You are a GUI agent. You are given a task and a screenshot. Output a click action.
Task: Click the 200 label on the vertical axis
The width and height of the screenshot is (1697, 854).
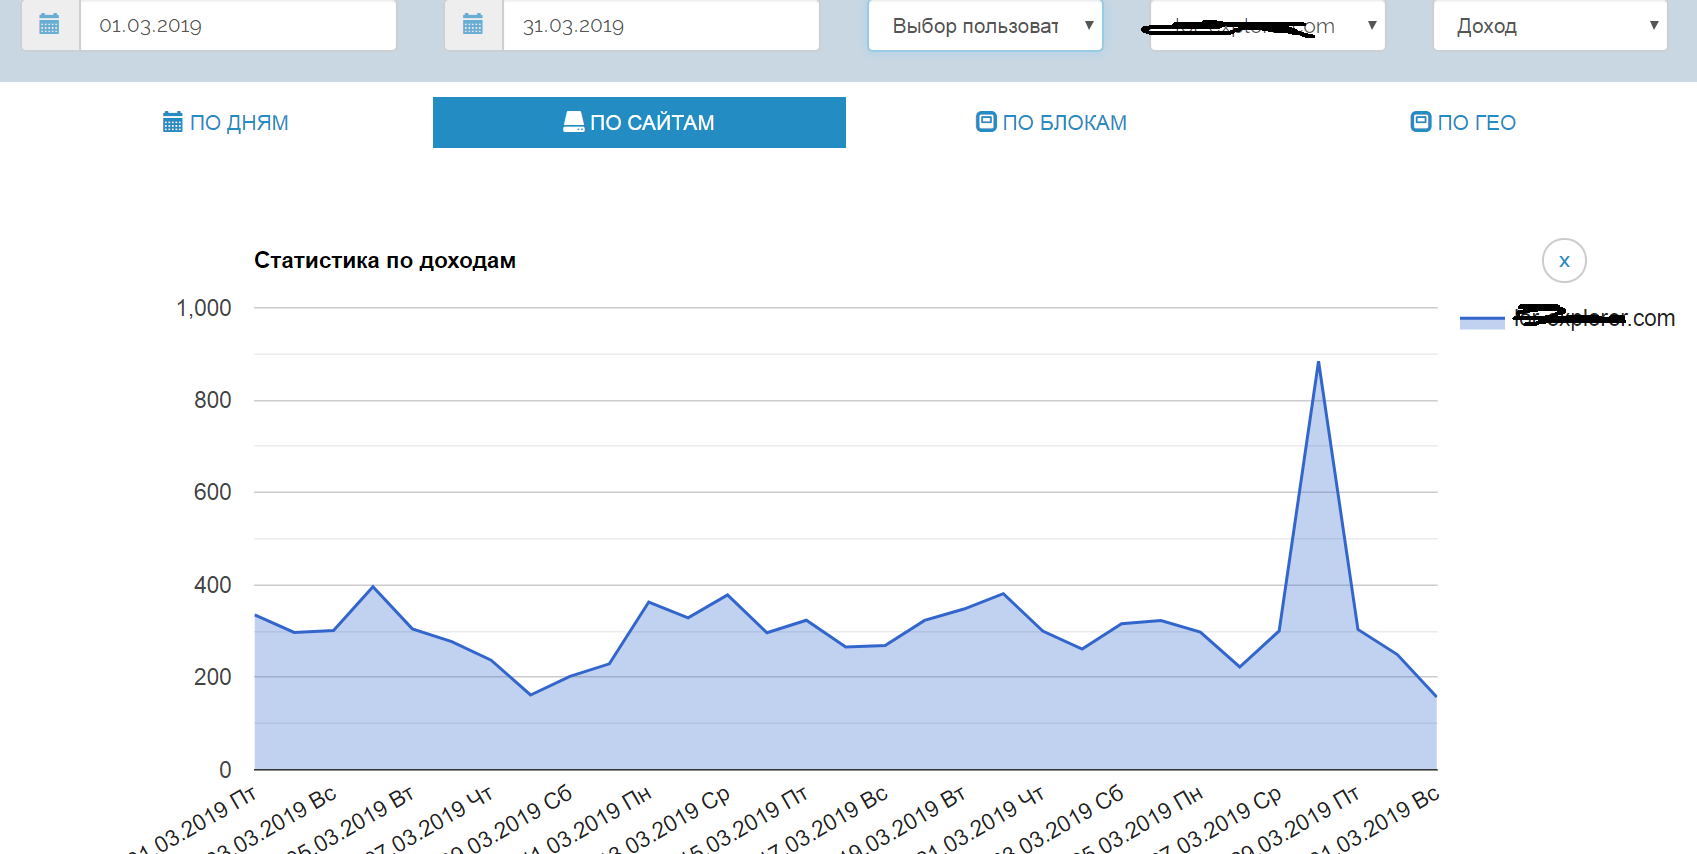tap(213, 677)
